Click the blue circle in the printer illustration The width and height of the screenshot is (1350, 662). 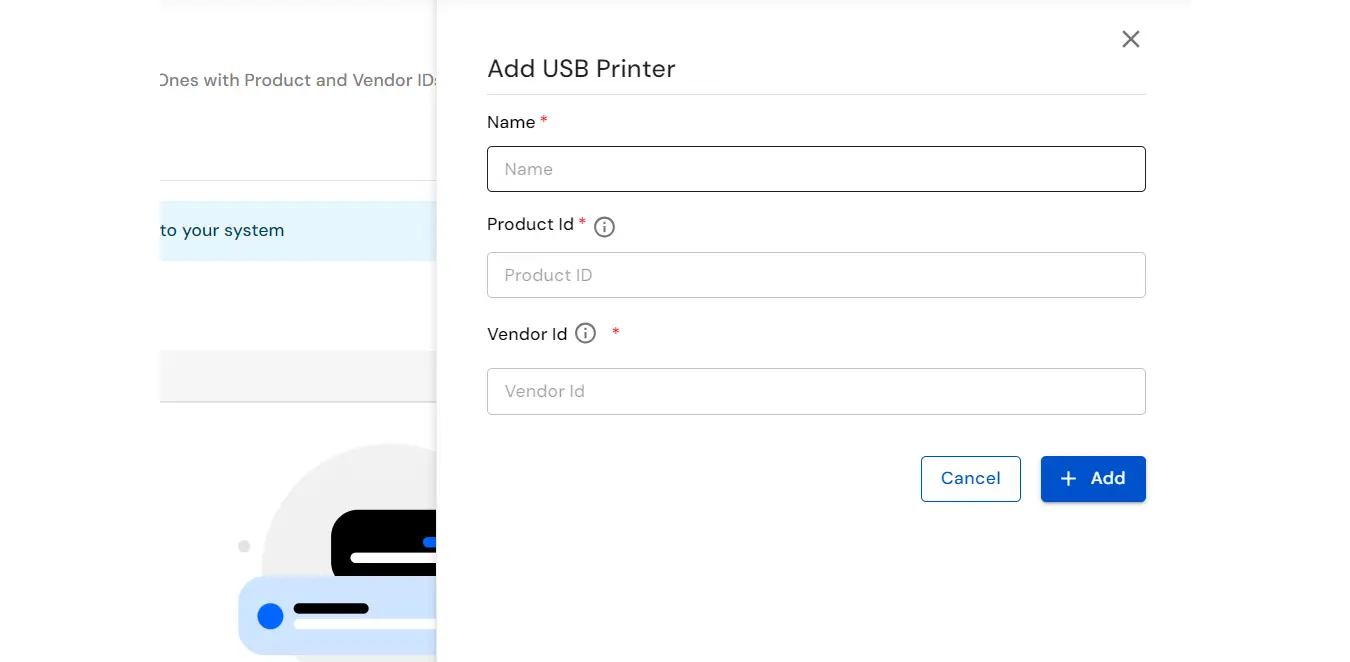coord(270,616)
